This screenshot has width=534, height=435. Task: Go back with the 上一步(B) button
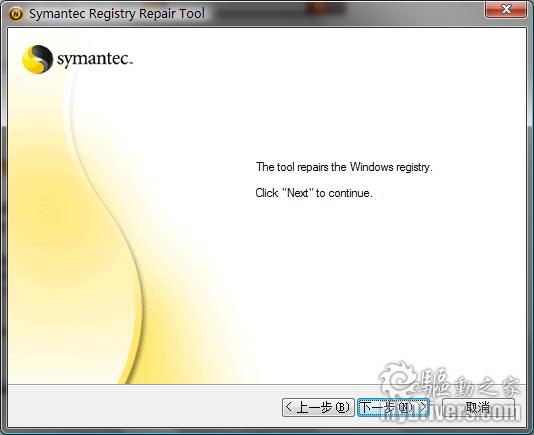(318, 407)
